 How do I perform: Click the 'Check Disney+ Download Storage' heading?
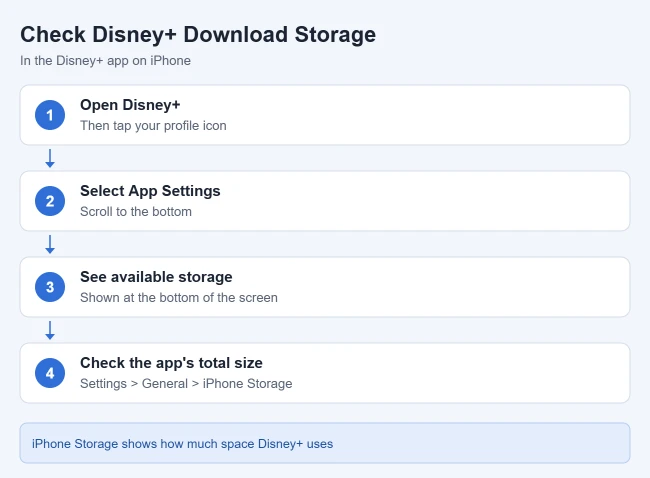click(198, 34)
